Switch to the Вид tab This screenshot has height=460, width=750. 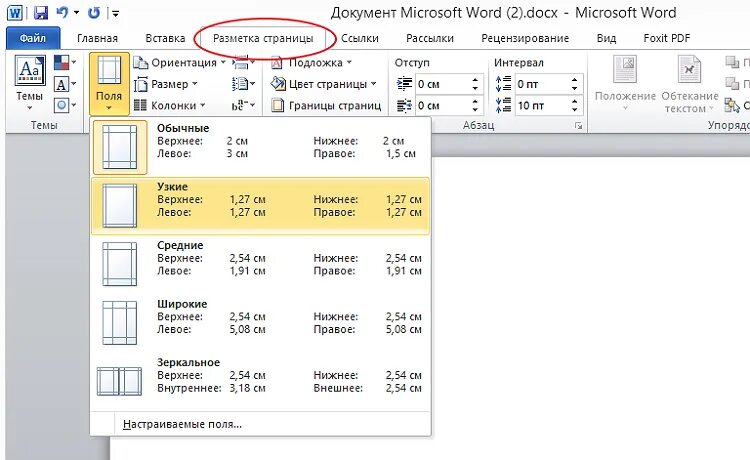[606, 38]
